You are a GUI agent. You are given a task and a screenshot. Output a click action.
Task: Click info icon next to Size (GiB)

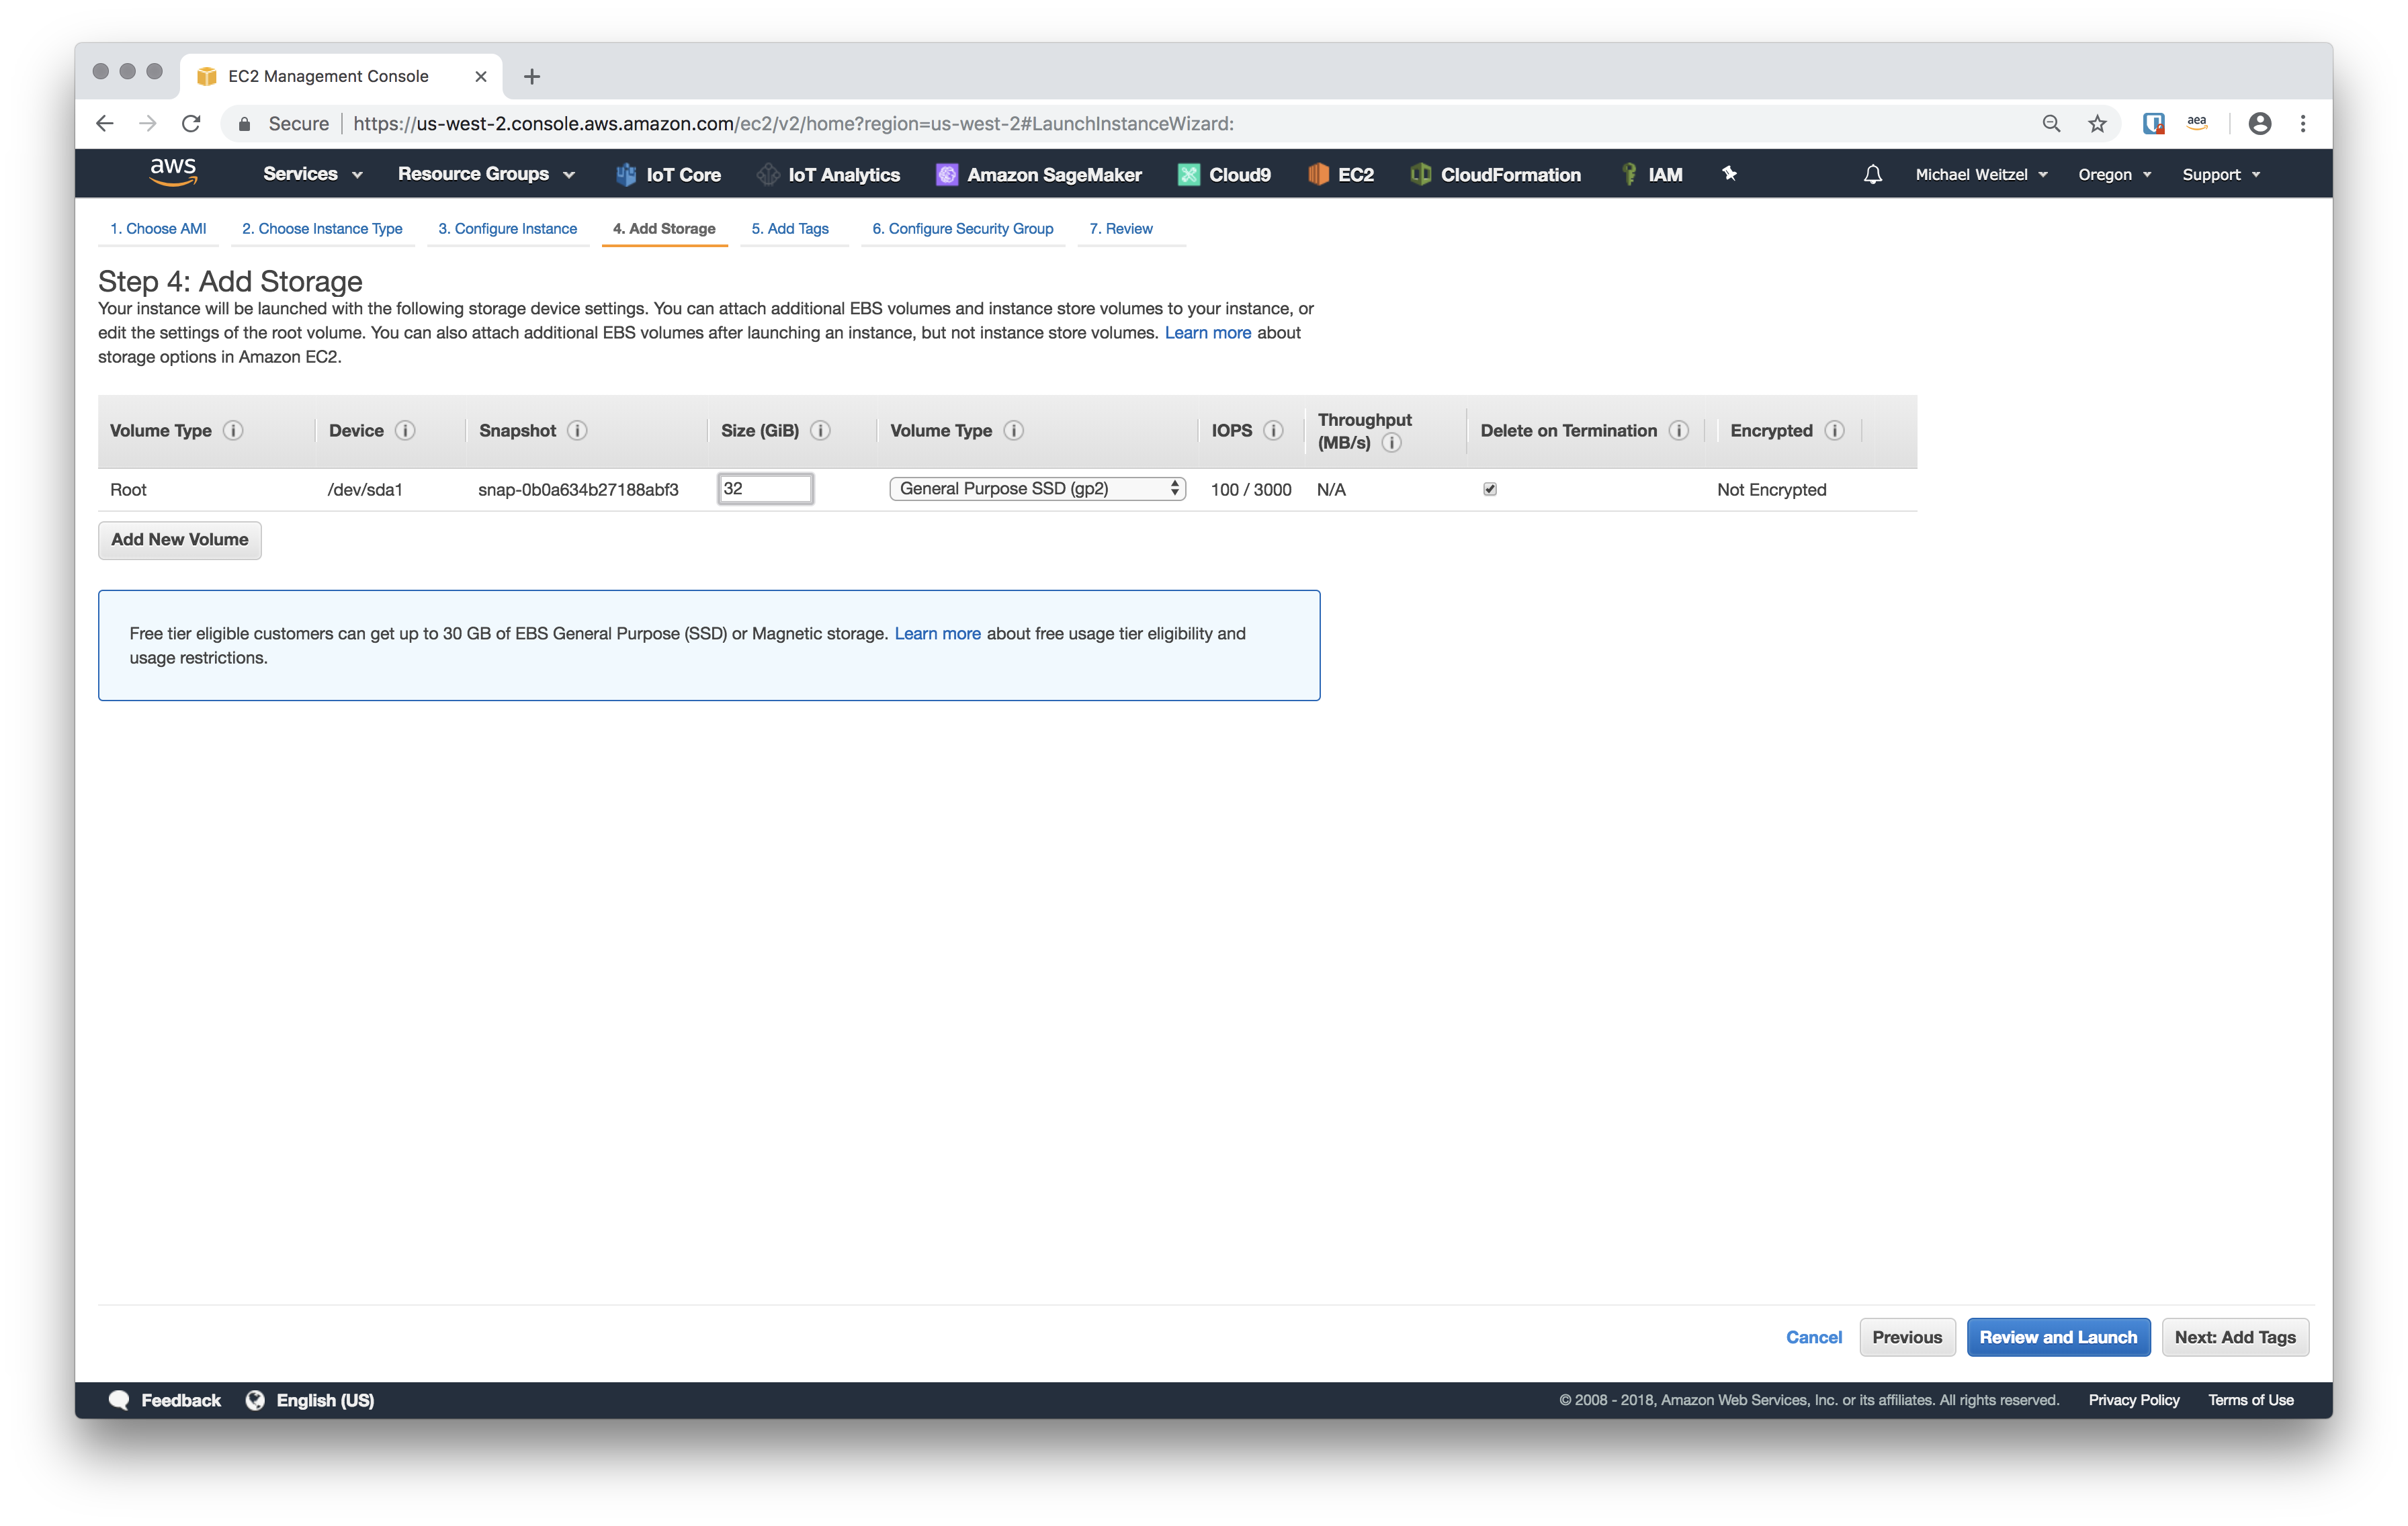click(x=820, y=431)
